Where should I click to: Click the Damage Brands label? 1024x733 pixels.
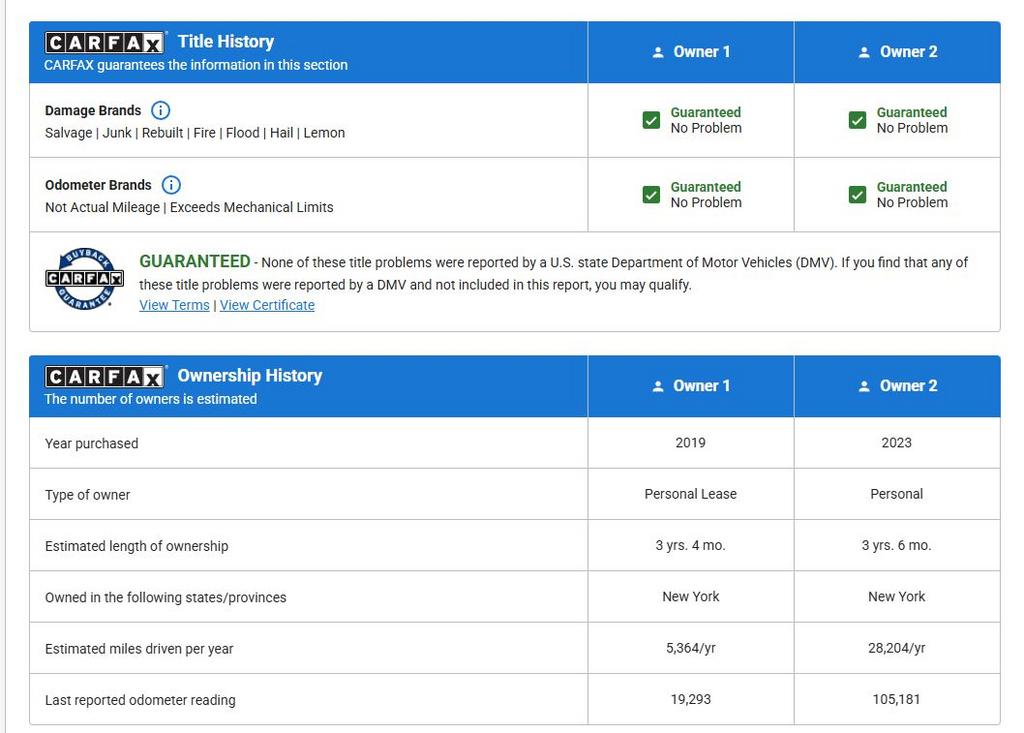click(93, 110)
